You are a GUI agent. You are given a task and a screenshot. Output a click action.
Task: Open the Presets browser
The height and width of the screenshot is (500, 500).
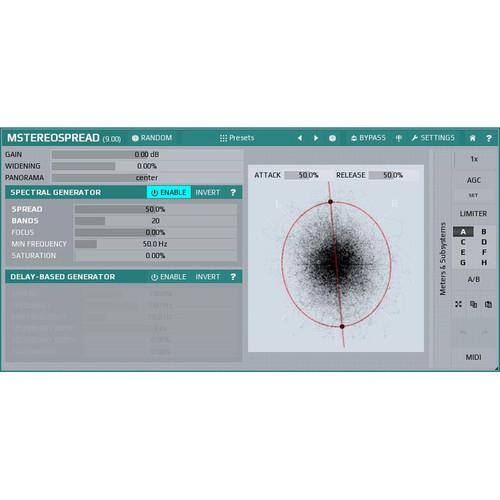pyautogui.click(x=237, y=138)
